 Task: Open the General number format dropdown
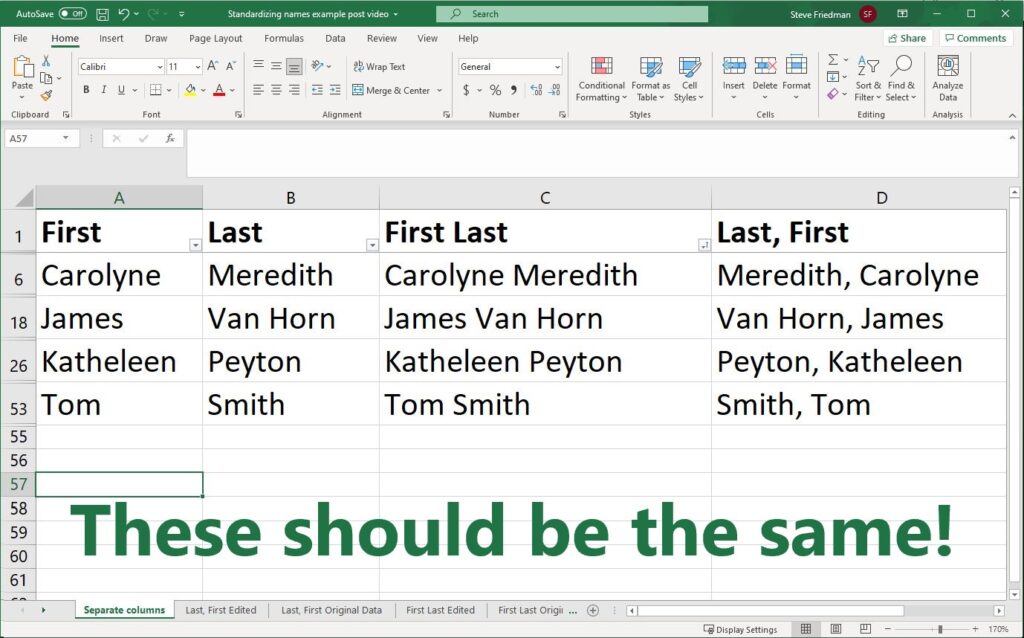[556, 66]
